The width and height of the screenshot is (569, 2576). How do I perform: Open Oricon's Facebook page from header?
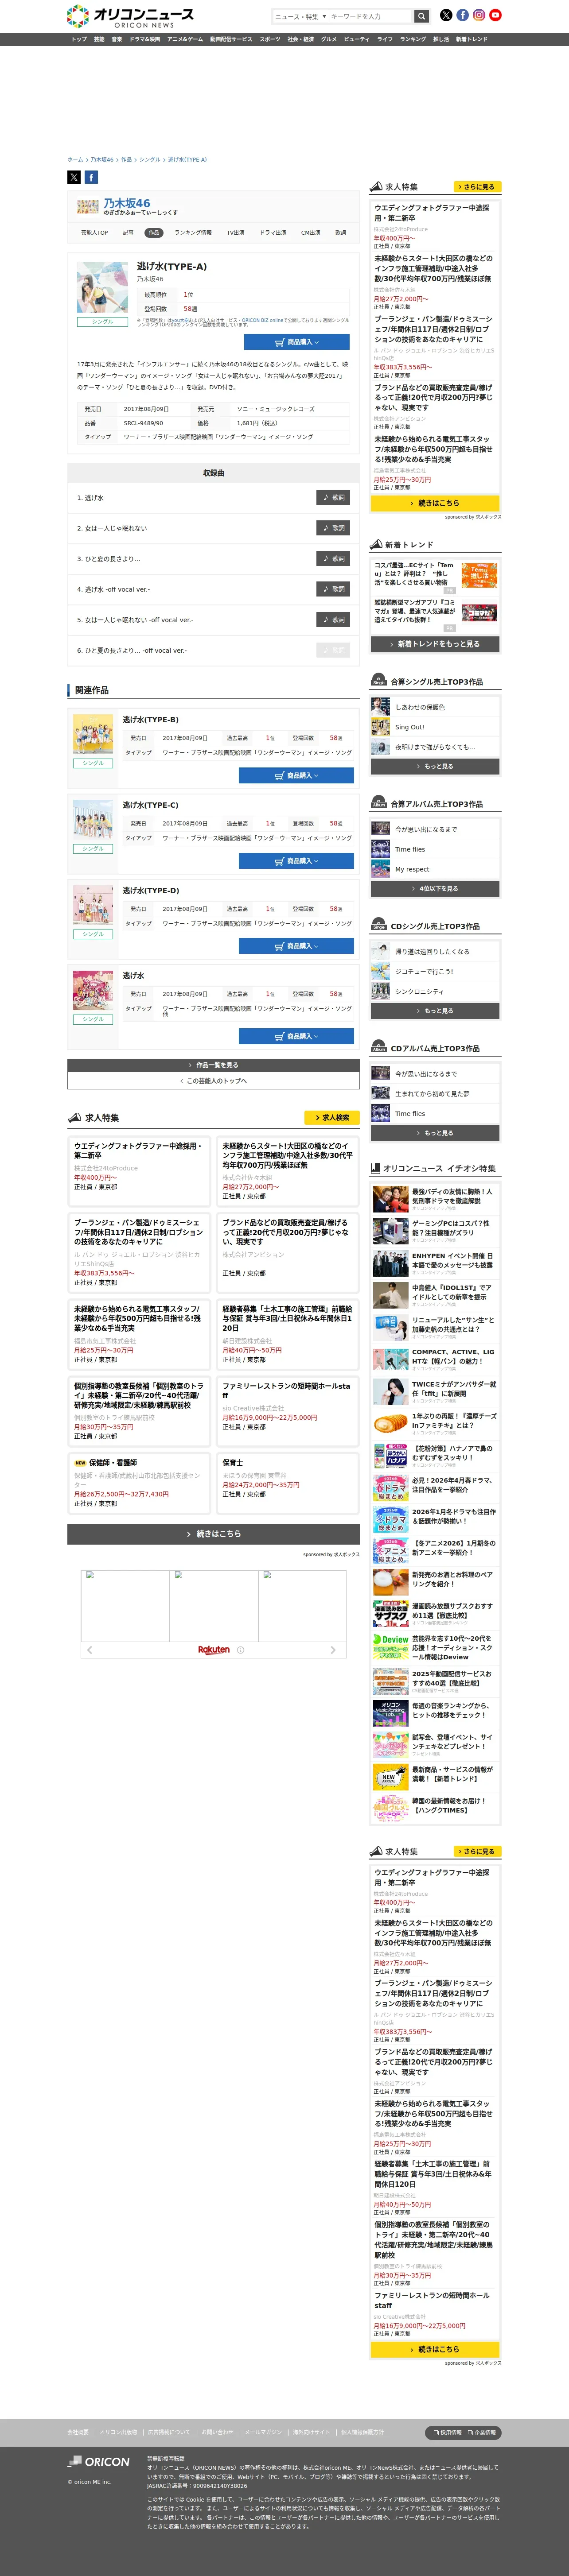(x=462, y=15)
